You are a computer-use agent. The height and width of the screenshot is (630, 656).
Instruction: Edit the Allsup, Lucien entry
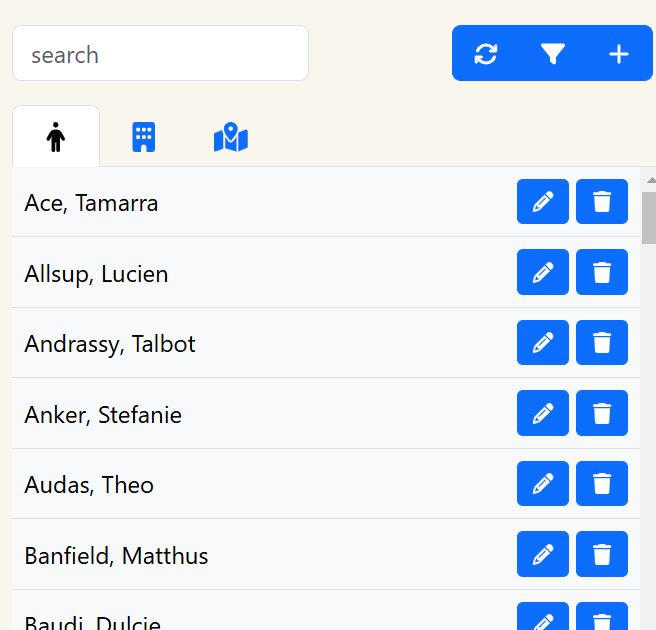click(x=543, y=272)
